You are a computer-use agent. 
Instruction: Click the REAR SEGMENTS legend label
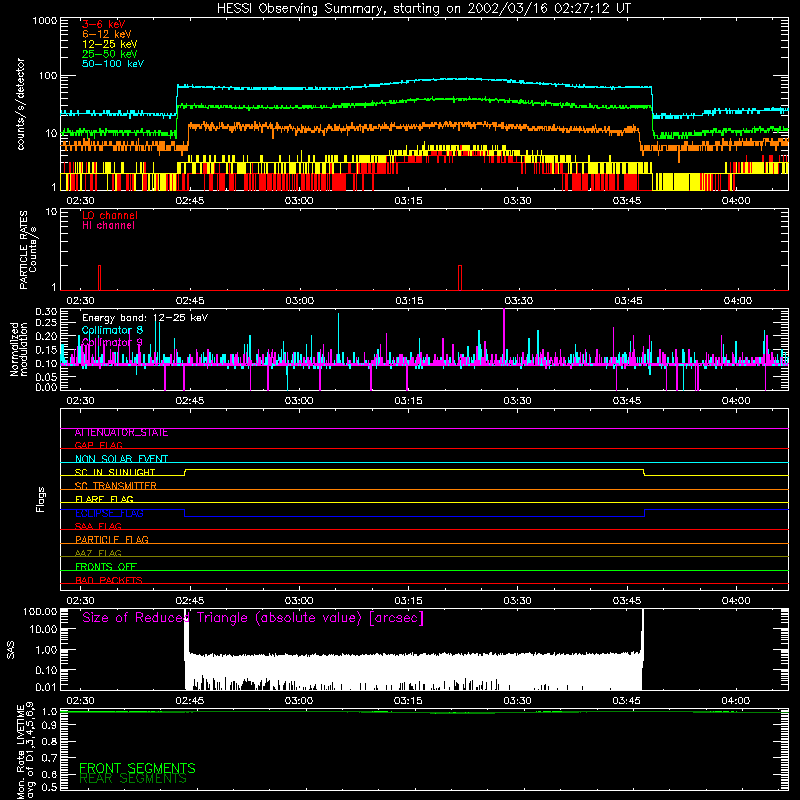[133, 779]
